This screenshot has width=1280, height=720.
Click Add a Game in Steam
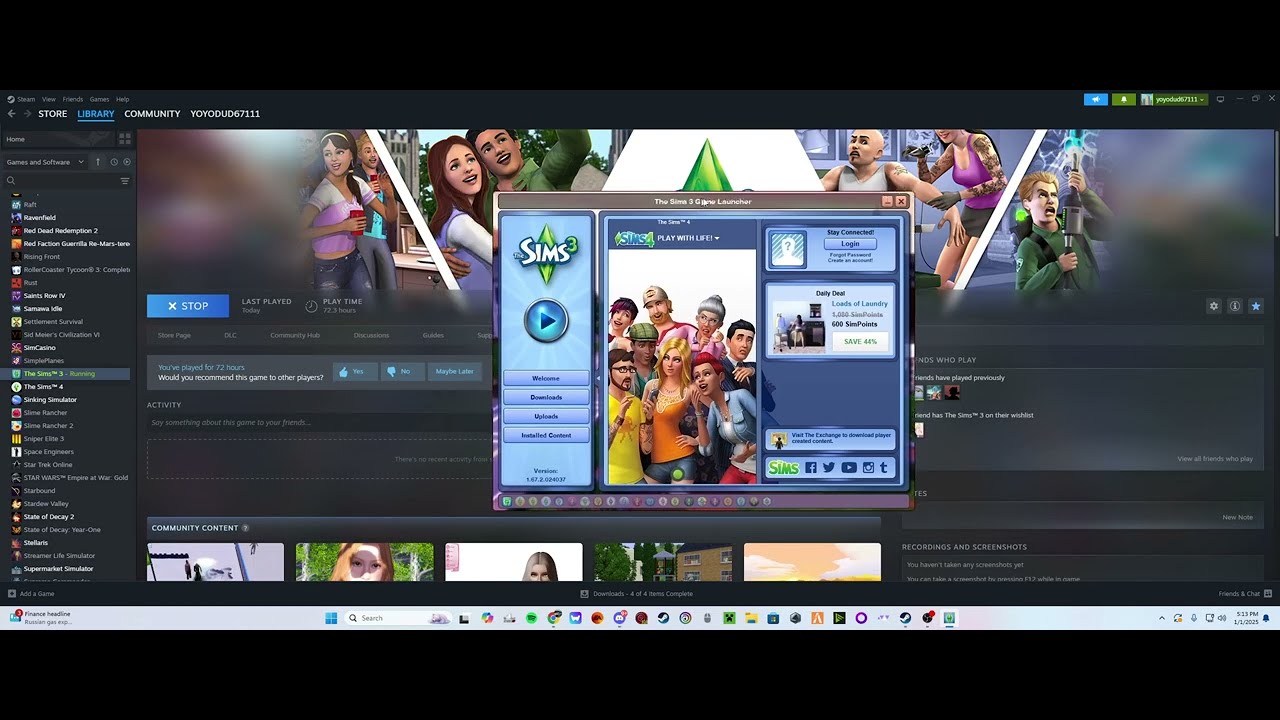pyautogui.click(x=31, y=594)
